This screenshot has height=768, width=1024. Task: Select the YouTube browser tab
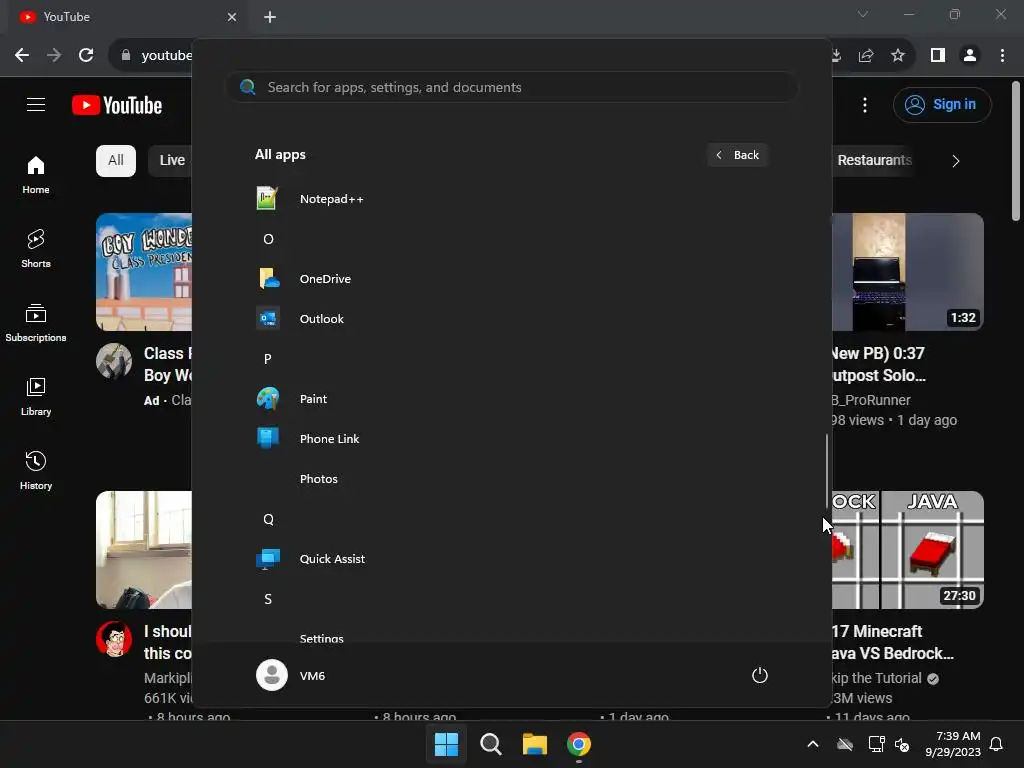coord(127,17)
